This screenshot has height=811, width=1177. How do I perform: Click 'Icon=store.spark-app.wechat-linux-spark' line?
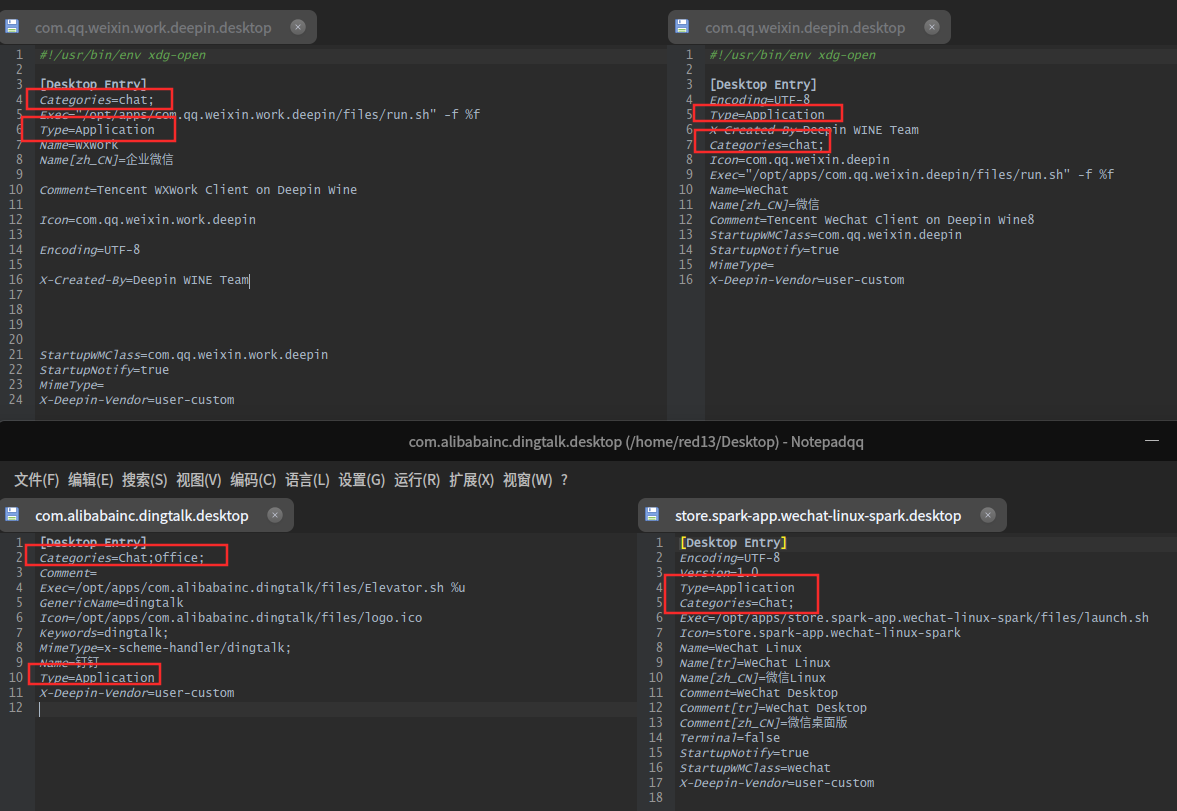pos(820,632)
